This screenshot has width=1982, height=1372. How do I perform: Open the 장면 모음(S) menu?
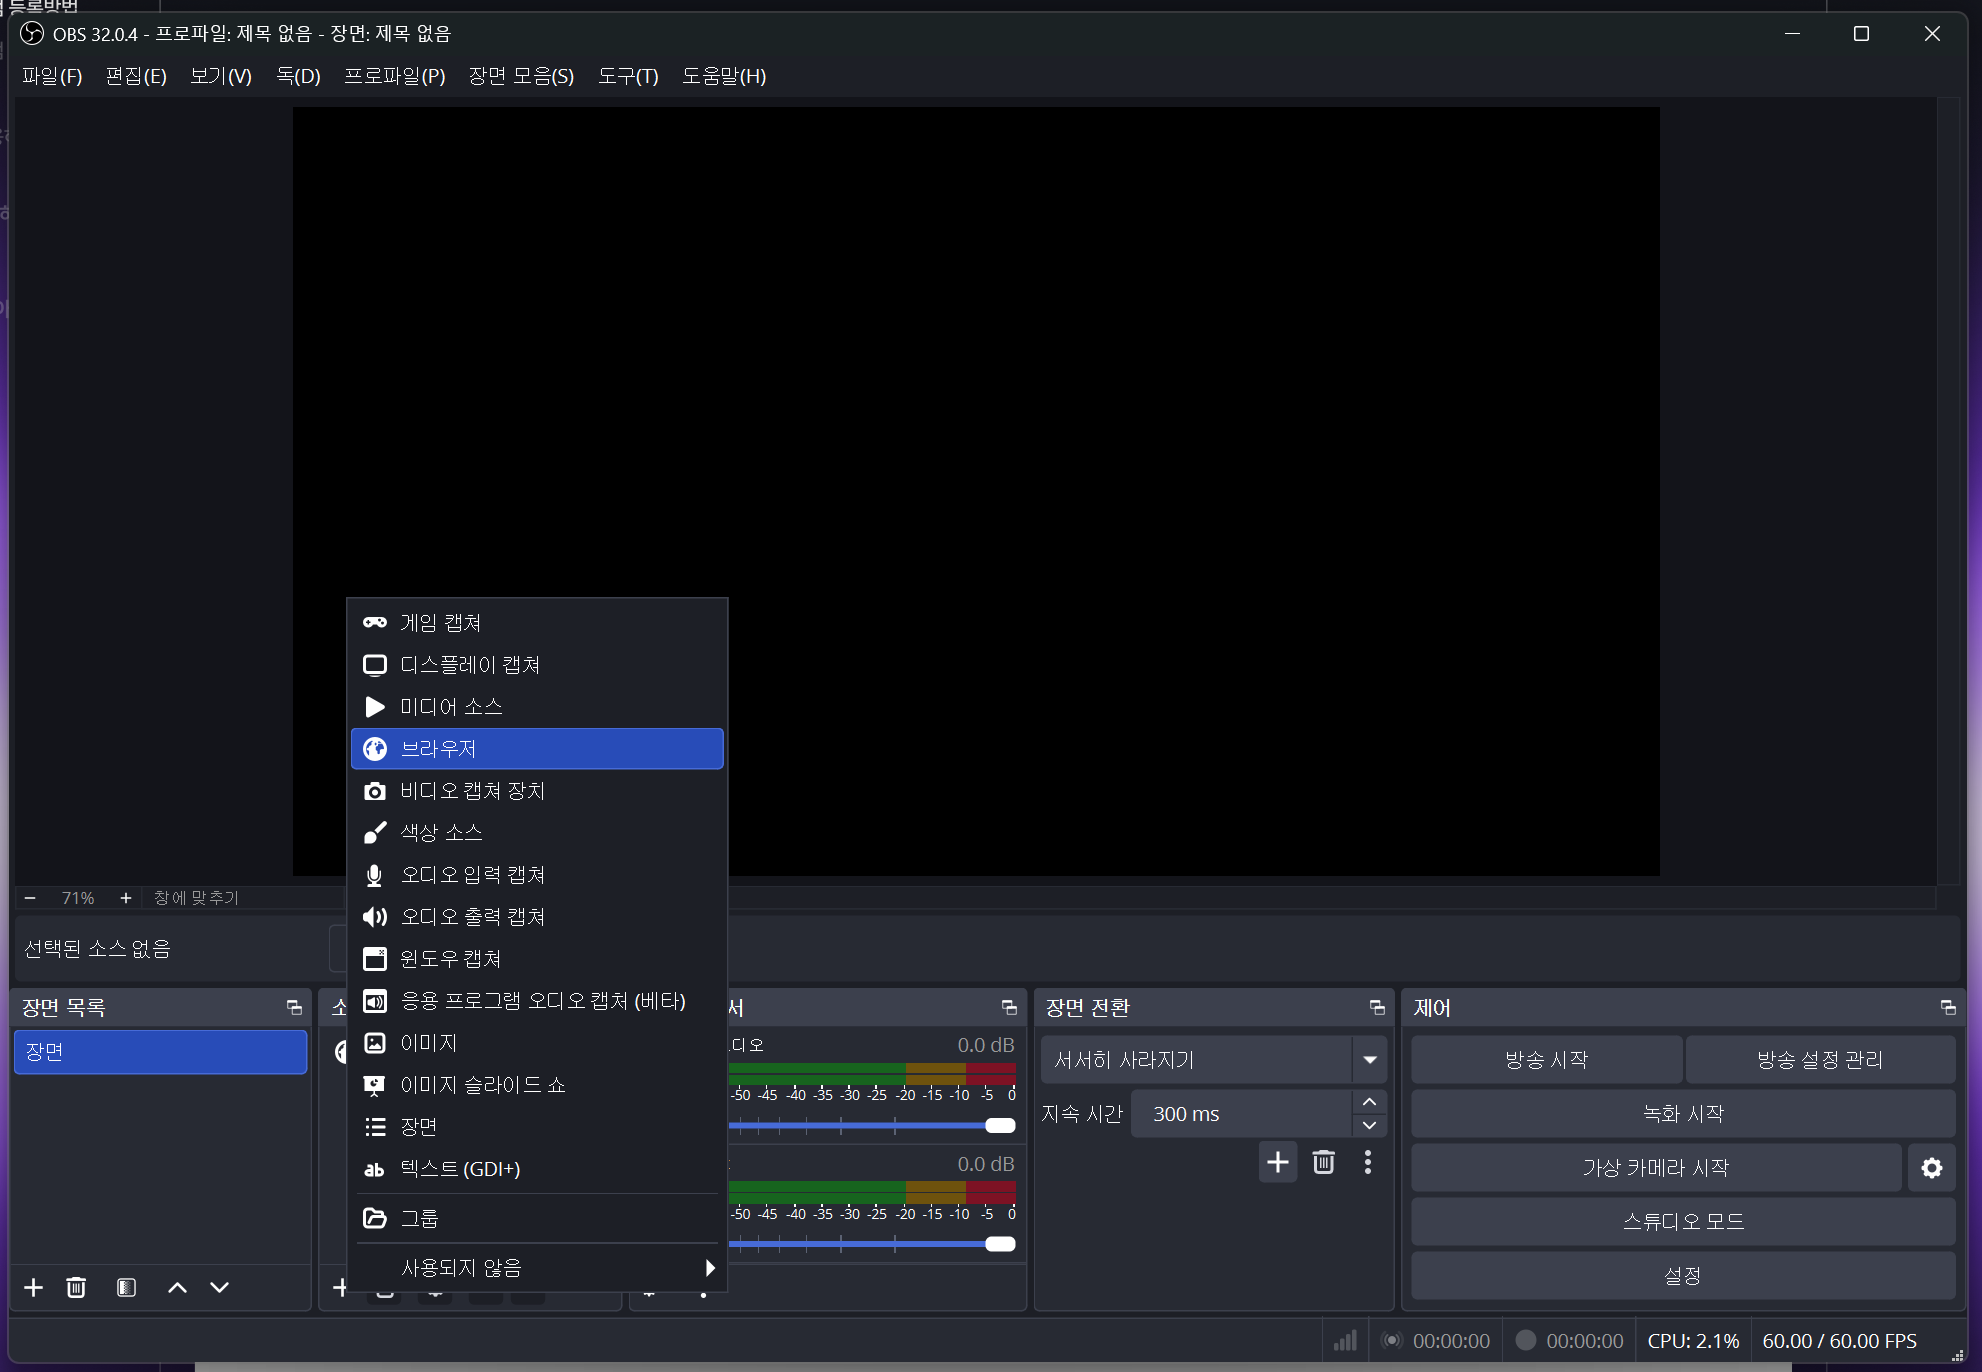(521, 76)
